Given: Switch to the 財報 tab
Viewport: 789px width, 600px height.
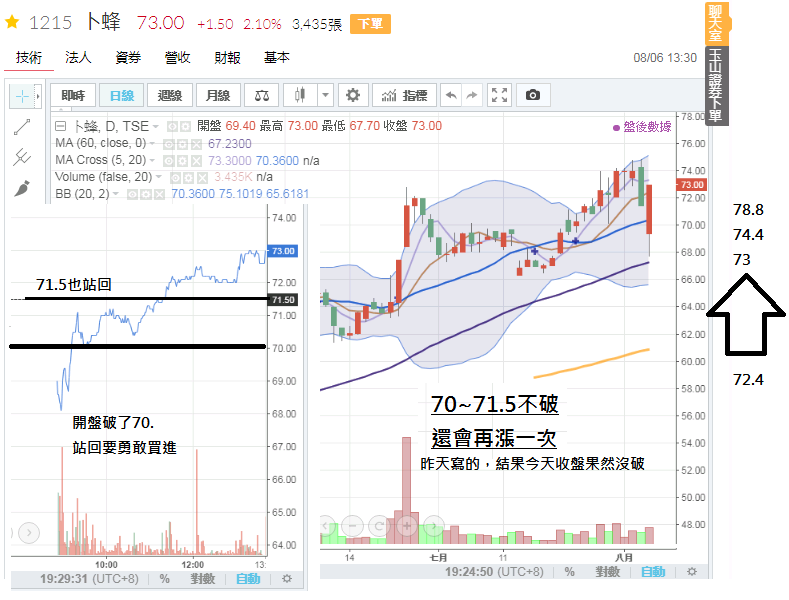Looking at the screenshot, I should 227,58.
